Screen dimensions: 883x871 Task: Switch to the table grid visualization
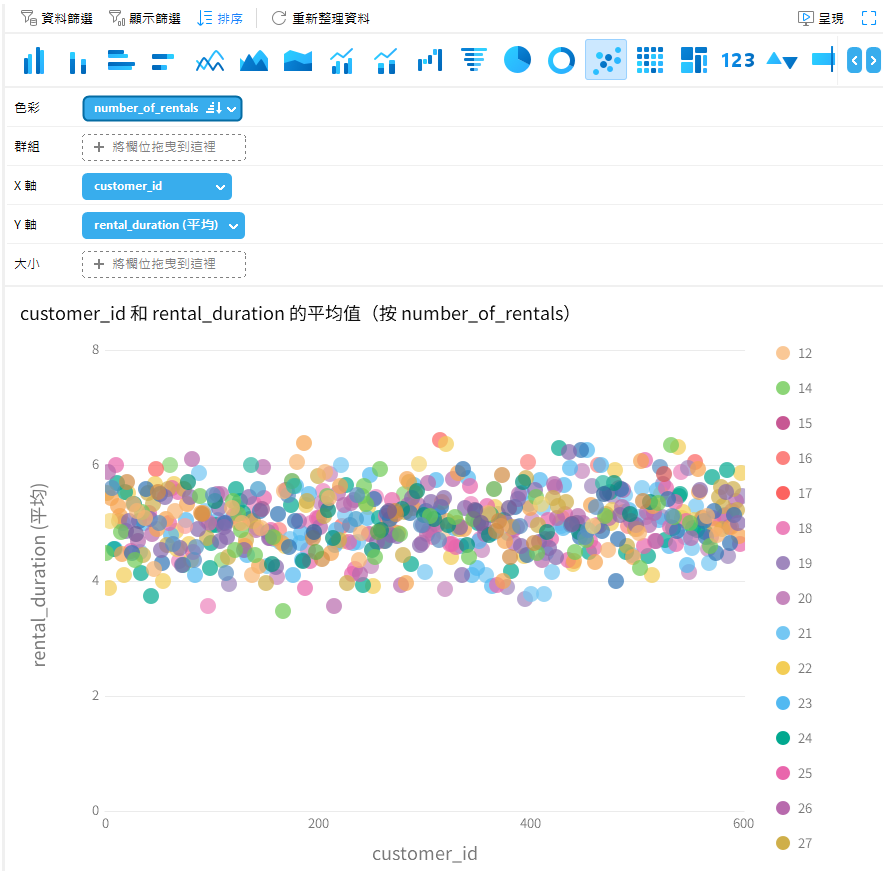click(x=649, y=60)
